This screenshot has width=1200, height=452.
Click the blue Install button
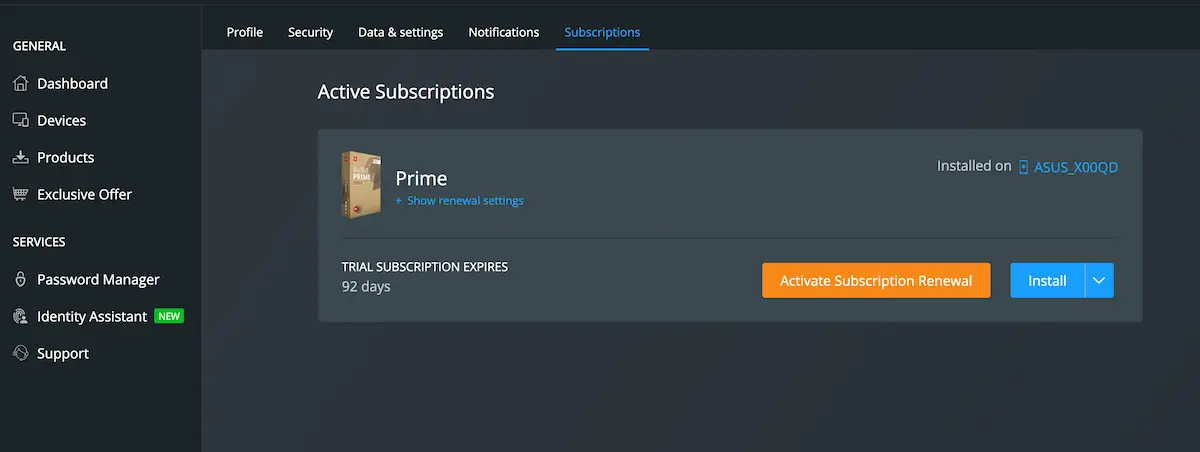(1047, 281)
